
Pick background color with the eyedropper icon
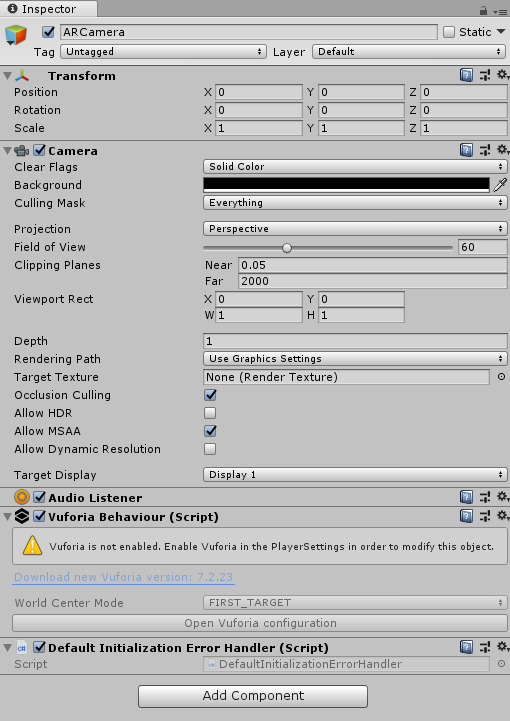500,185
